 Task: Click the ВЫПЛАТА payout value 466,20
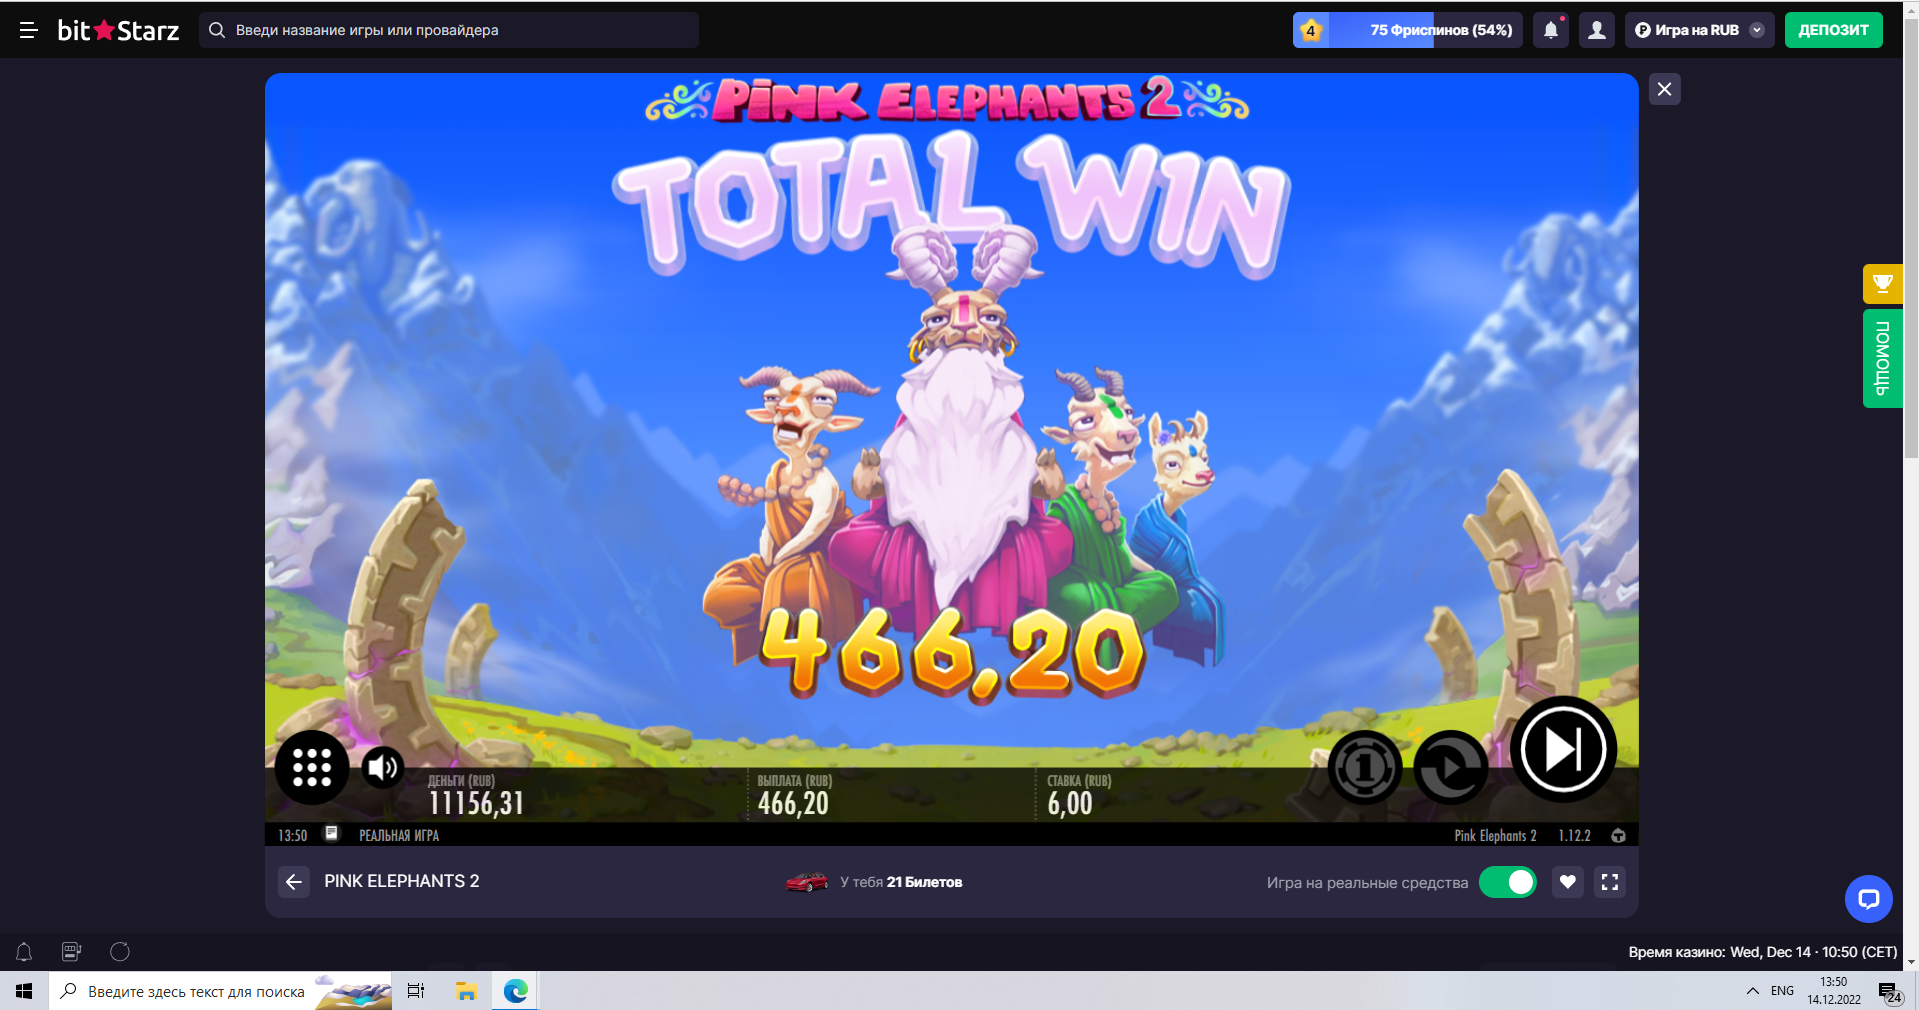coord(793,803)
